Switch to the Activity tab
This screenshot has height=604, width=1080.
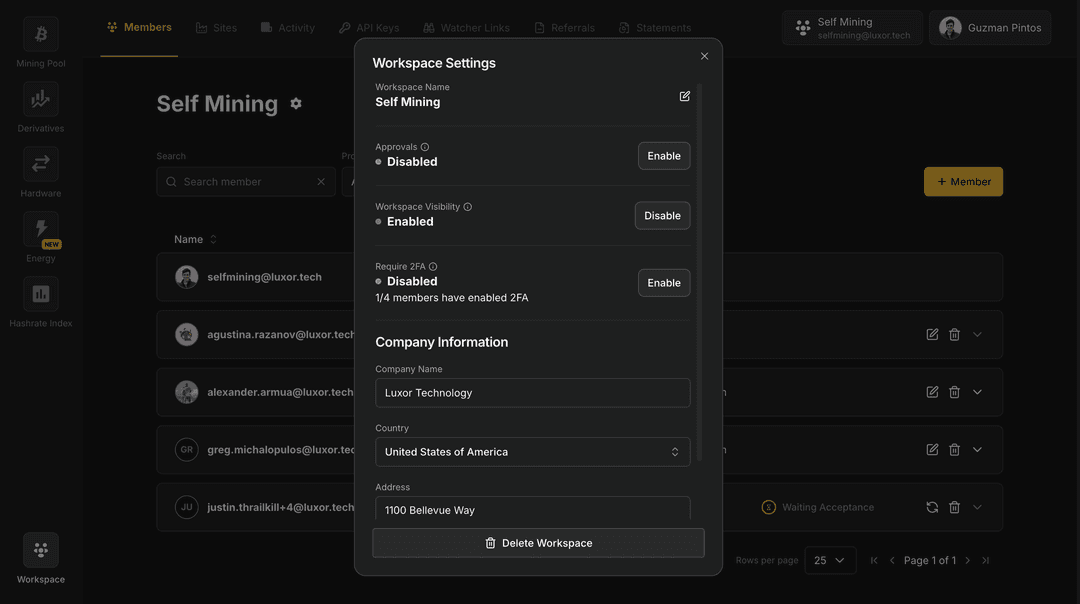[287, 28]
